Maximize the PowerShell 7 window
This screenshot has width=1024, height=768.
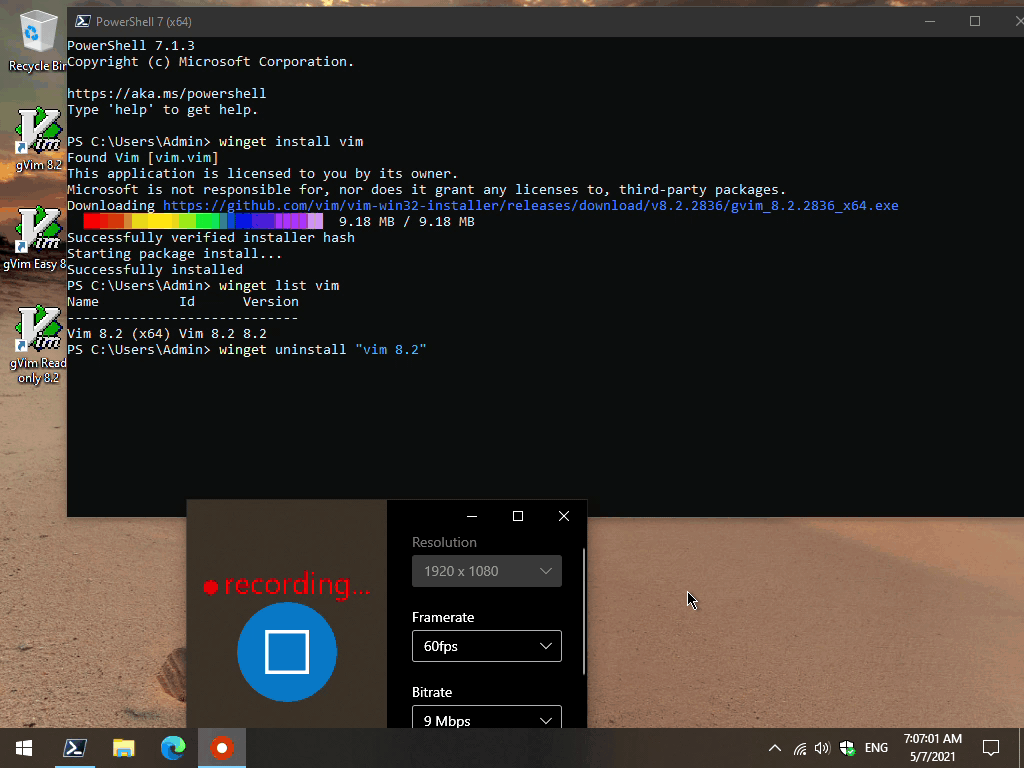(x=975, y=22)
